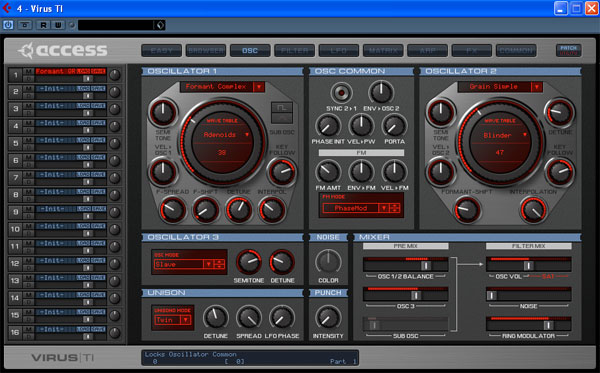
Task: Click the Sub Osc mixer slider
Action: [x=406, y=324]
